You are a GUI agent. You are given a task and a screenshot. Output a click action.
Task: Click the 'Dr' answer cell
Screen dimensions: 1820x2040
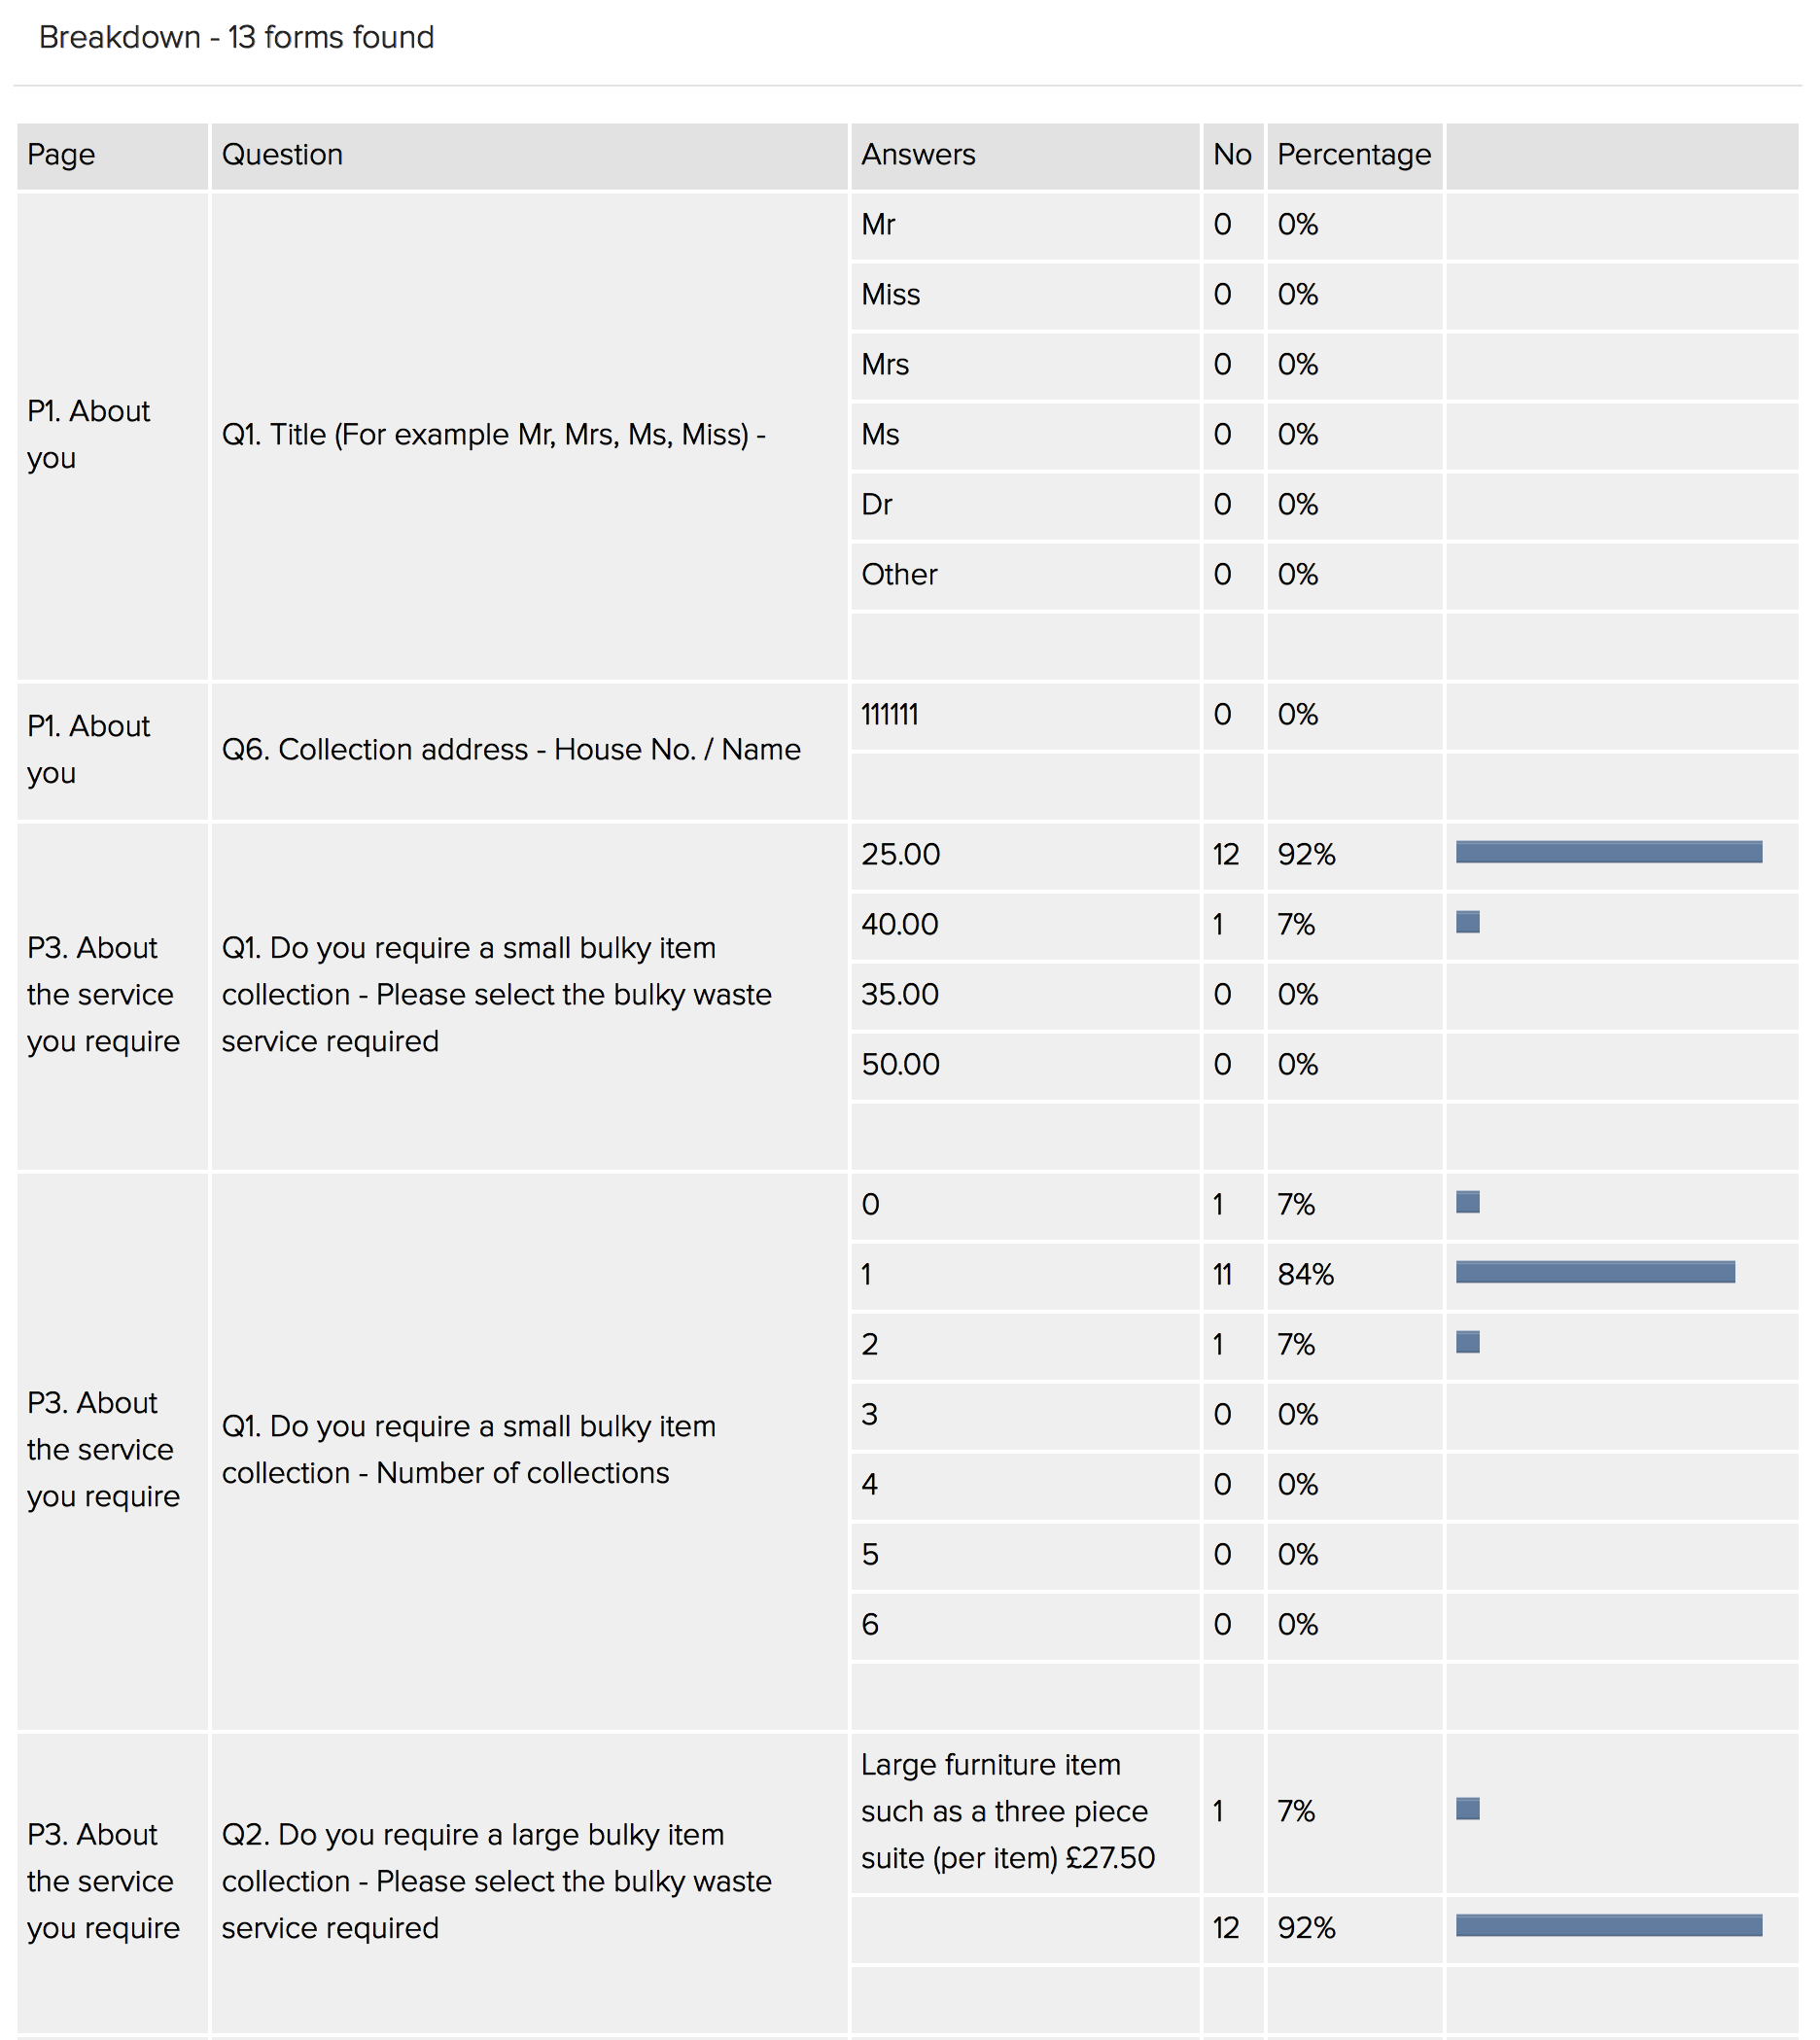pyautogui.click(x=876, y=504)
